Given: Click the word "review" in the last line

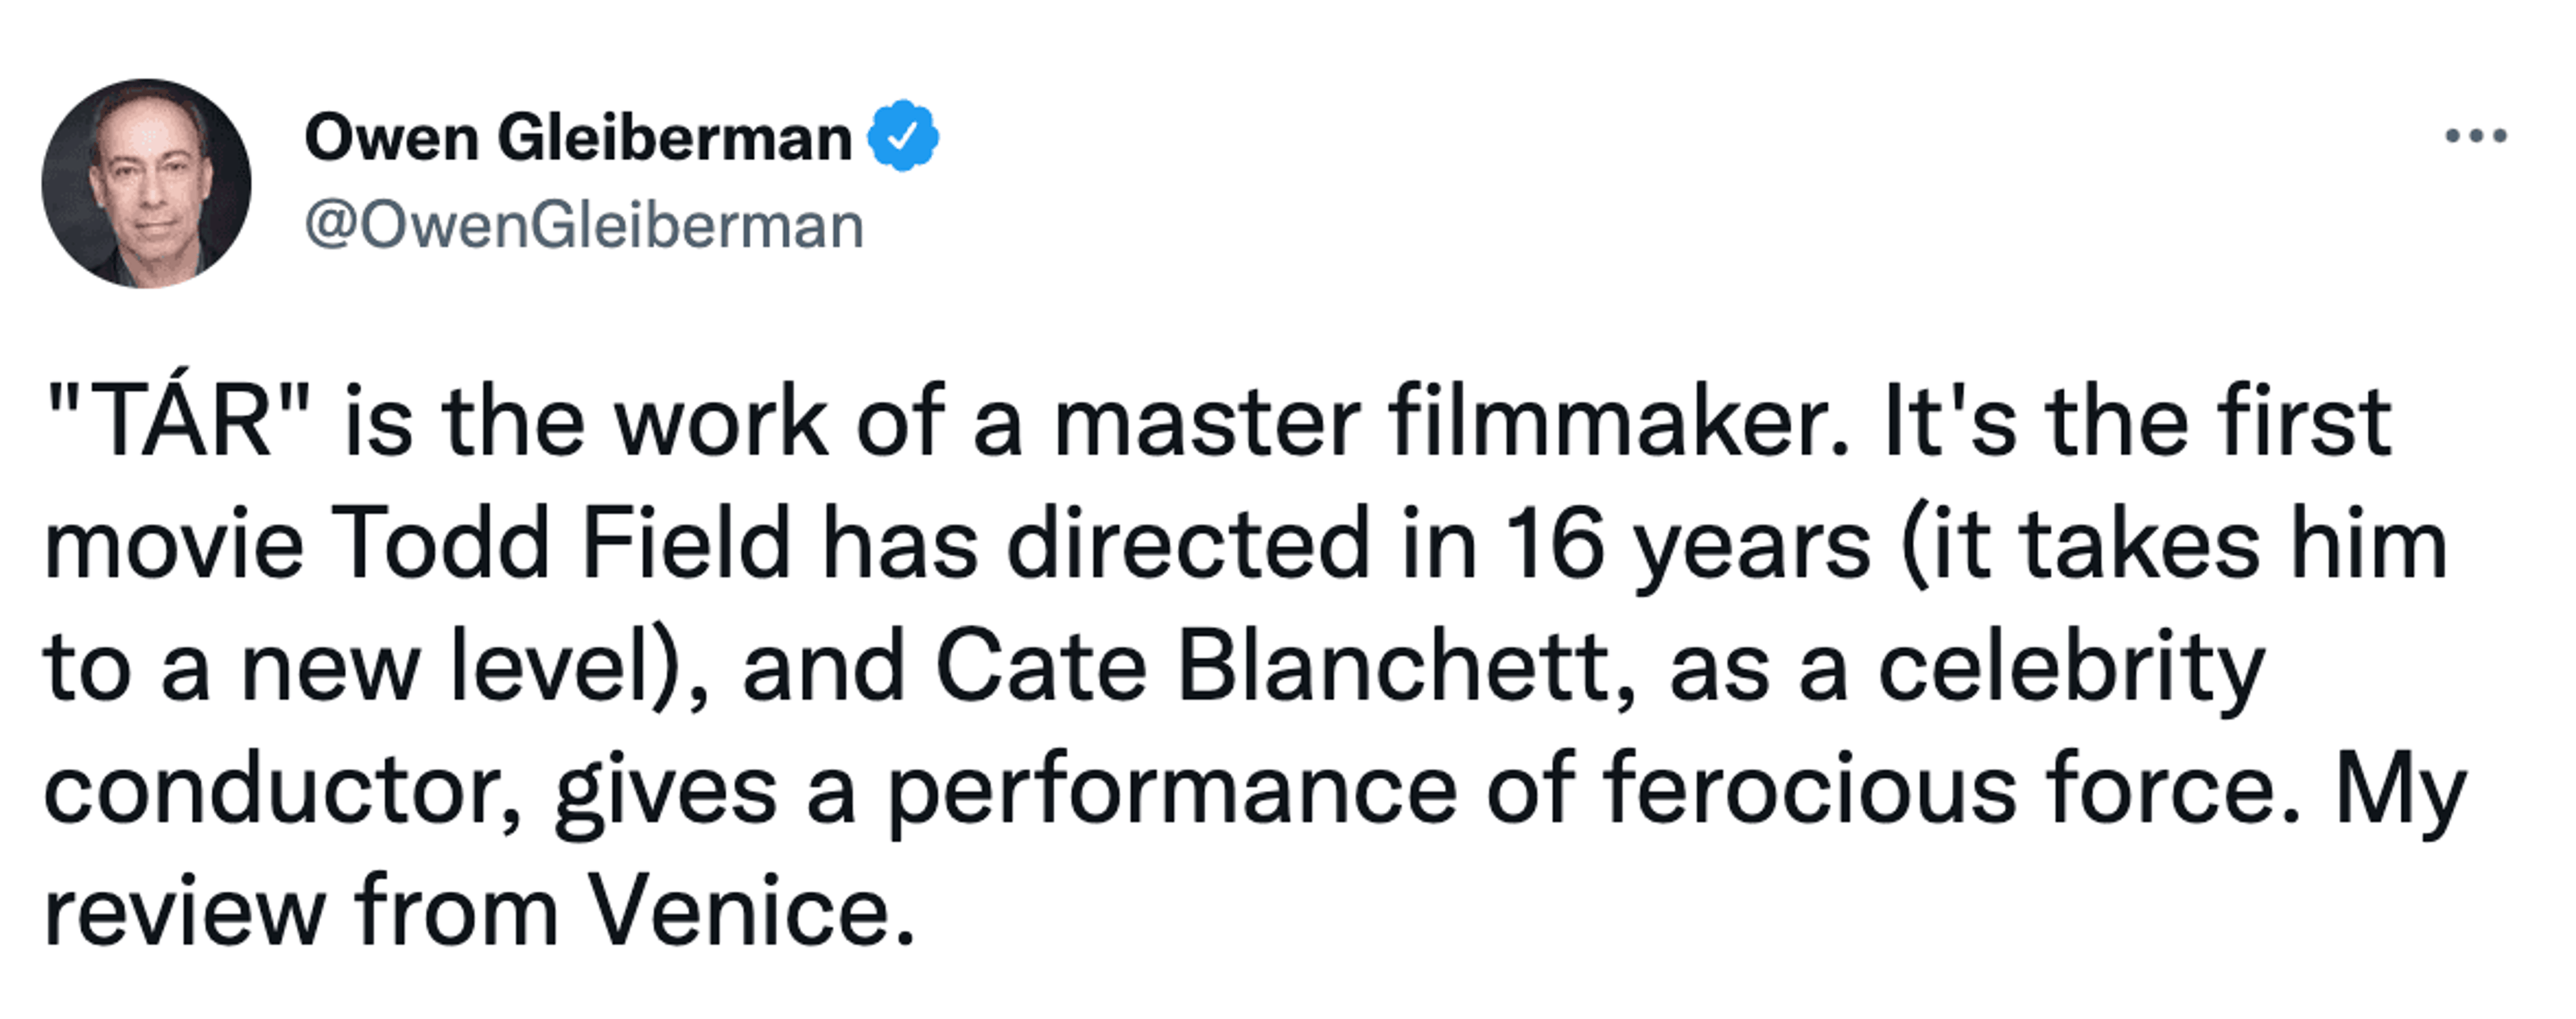Looking at the screenshot, I should [x=185, y=911].
